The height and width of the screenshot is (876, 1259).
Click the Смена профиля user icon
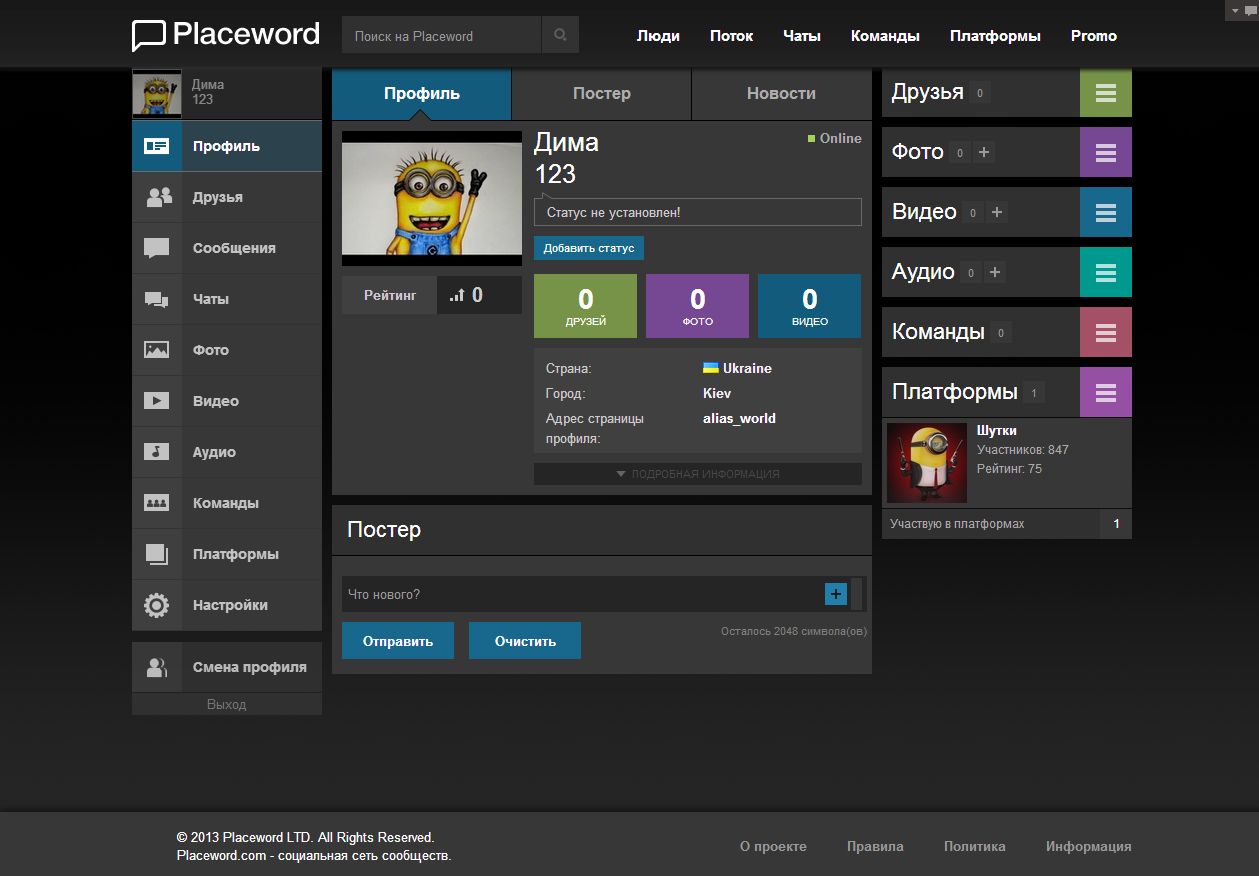point(157,667)
